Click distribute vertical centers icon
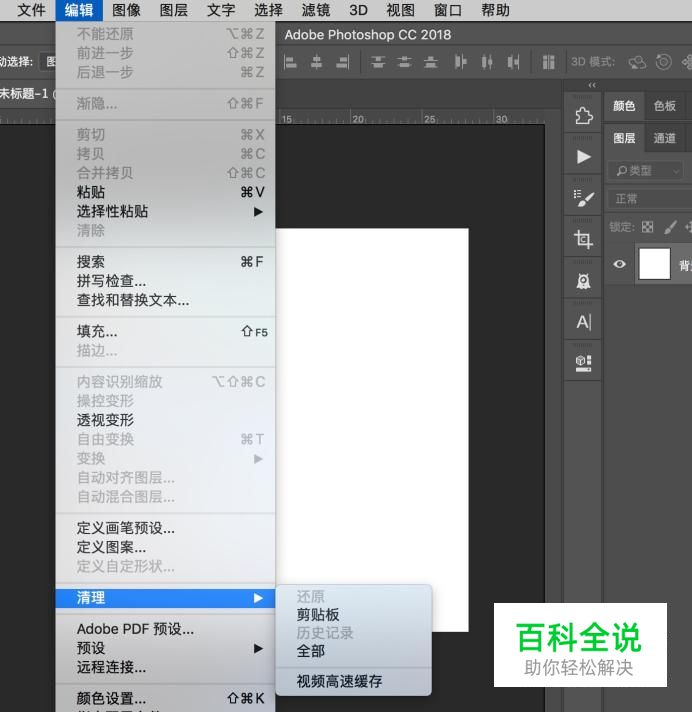Screen dimensions: 692x712 pyautogui.click(x=404, y=62)
